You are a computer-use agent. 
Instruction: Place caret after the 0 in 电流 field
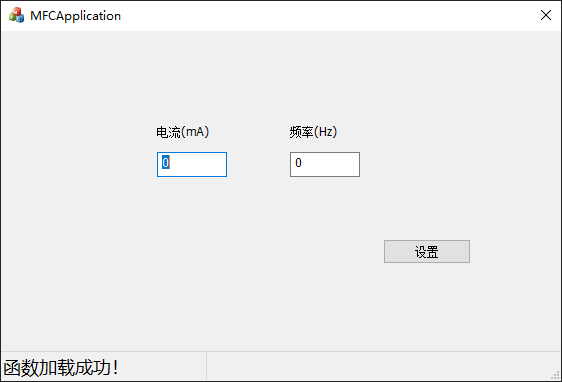point(171,163)
